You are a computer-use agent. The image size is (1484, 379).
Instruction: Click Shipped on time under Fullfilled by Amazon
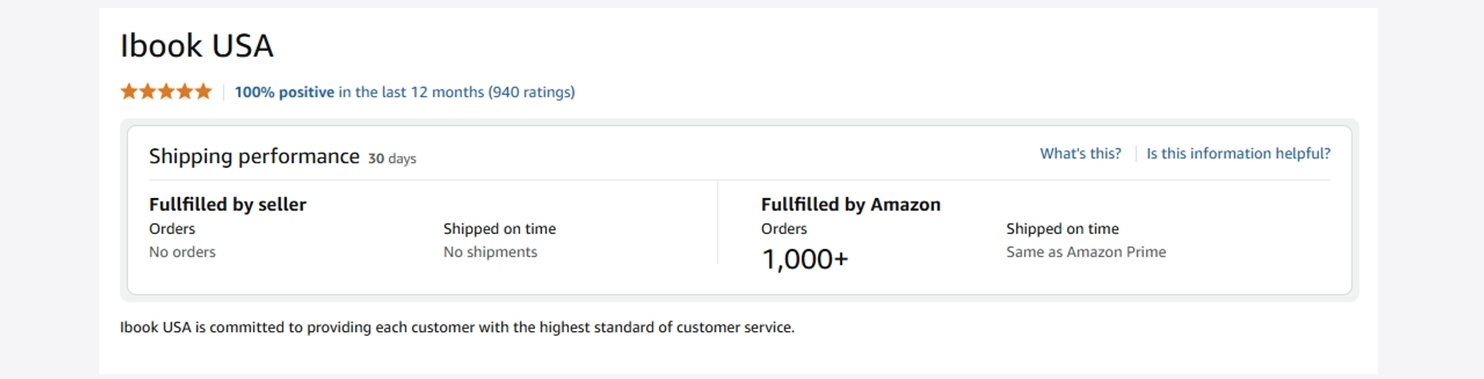[x=1062, y=229]
